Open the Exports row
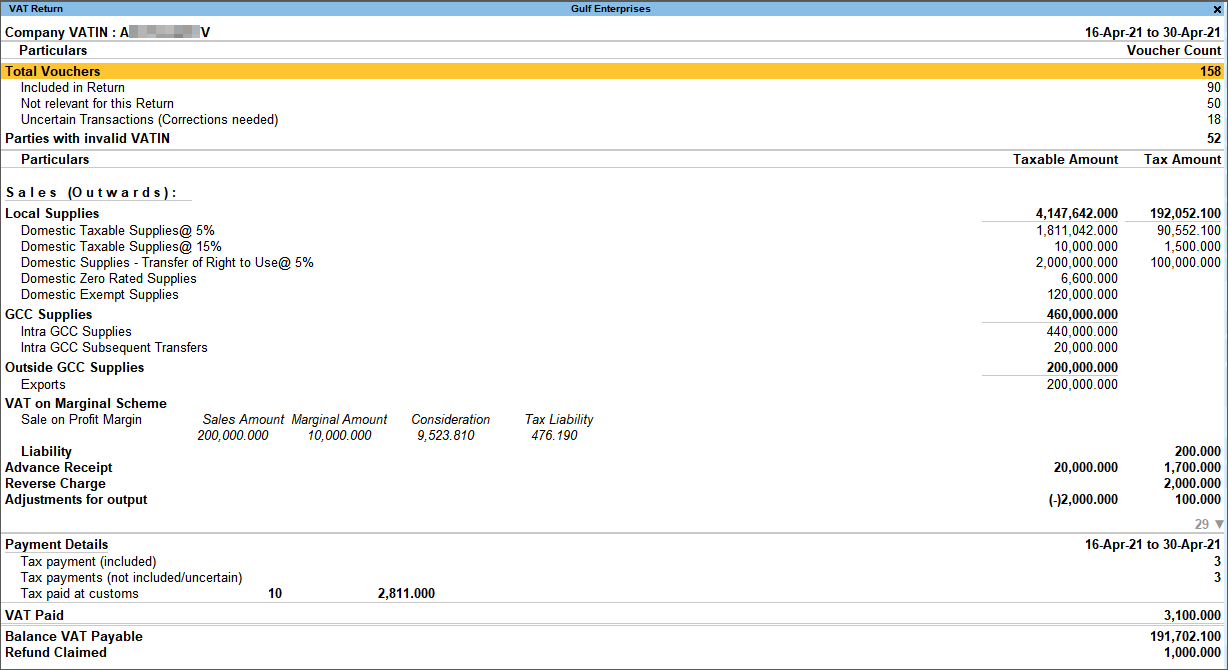Screen dimensions: 1228x670 pyautogui.click(x=43, y=385)
